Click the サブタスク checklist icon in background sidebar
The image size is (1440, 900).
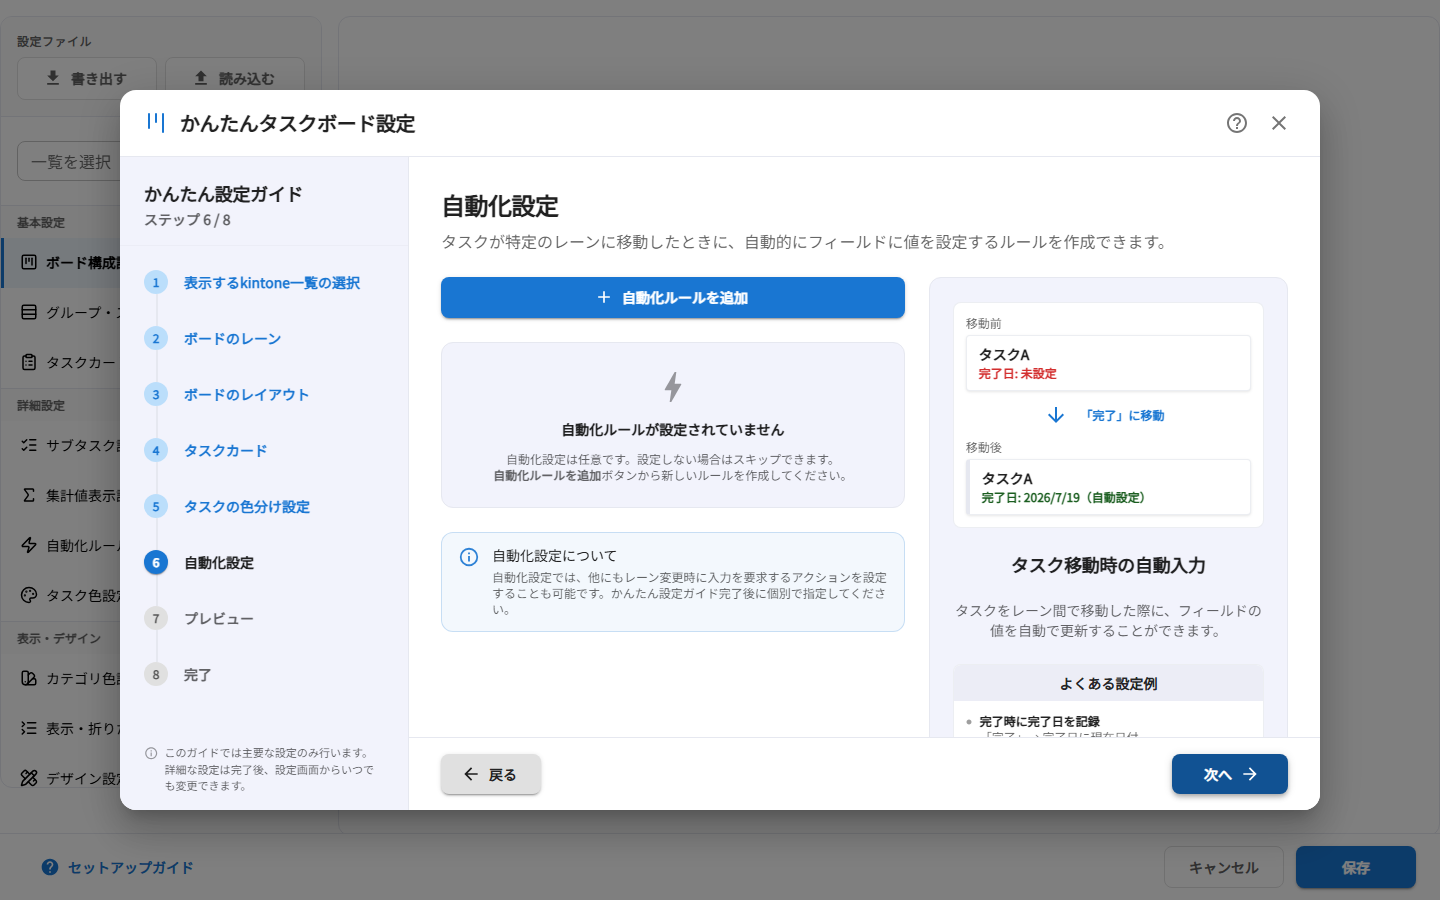tap(29, 445)
